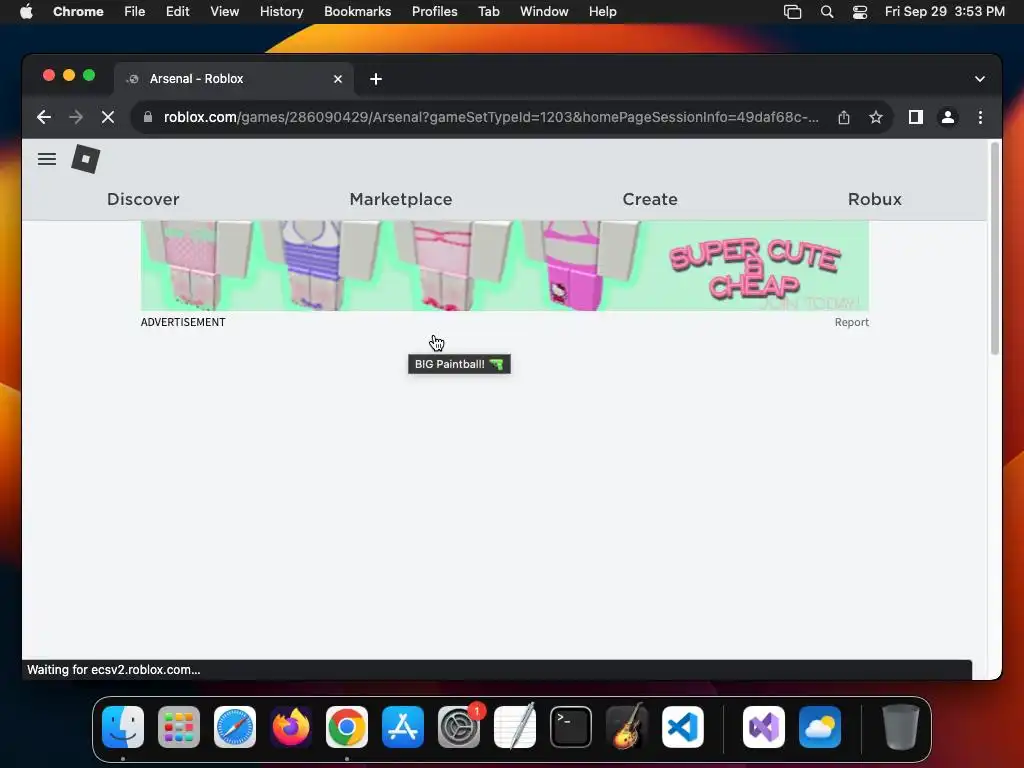The width and height of the screenshot is (1024, 768).
Task: Open the Marketplace page link
Action: click(x=401, y=199)
